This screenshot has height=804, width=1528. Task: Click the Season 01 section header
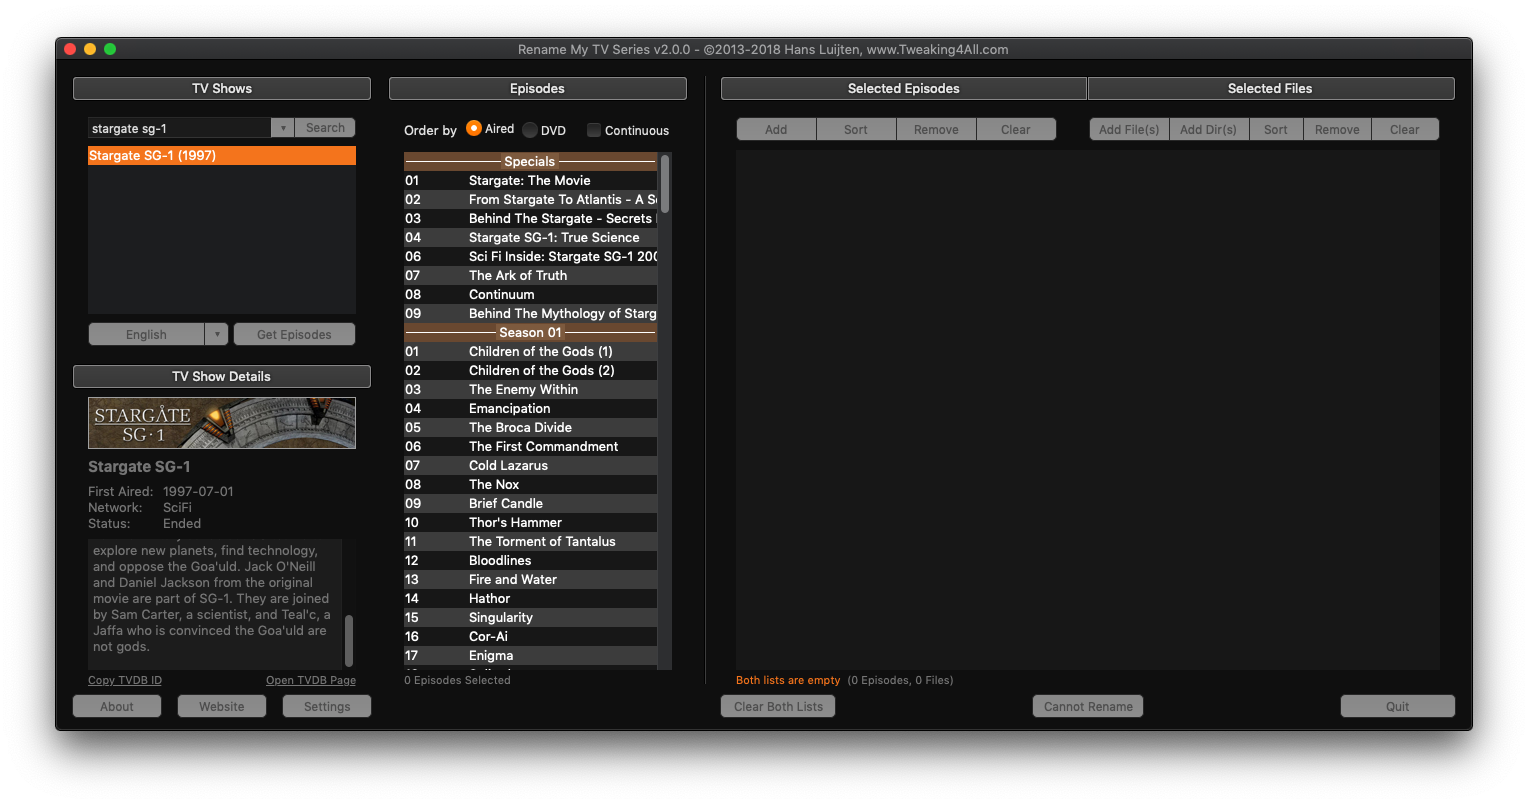click(530, 332)
